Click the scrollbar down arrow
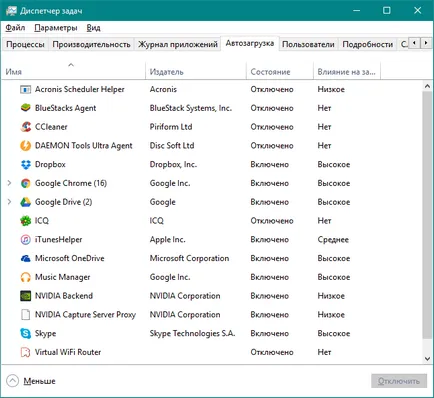Image resolution: width=434 pixels, height=398 pixels. click(x=427, y=359)
